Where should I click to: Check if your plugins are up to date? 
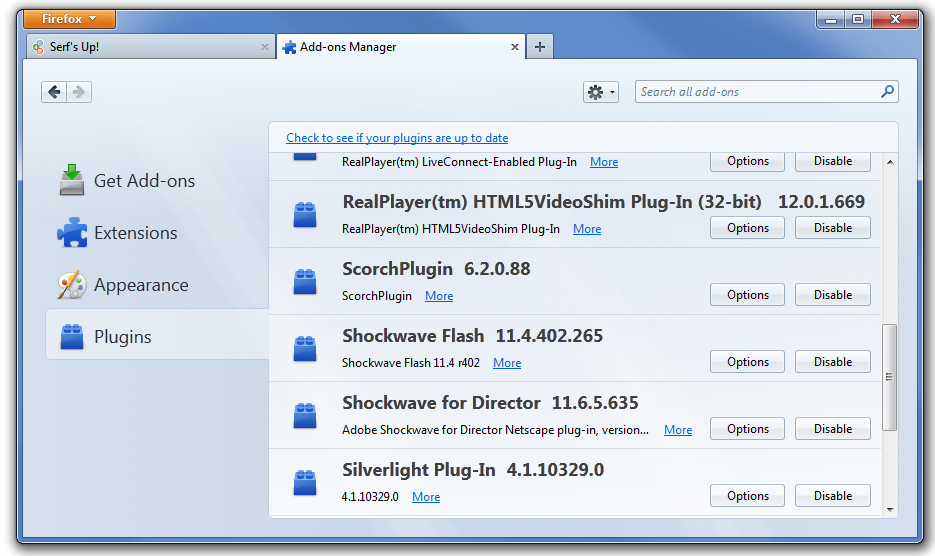pos(397,138)
